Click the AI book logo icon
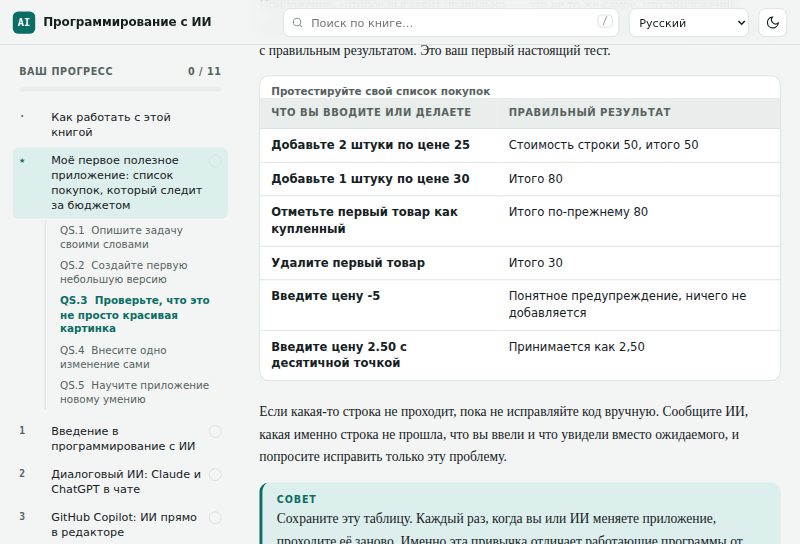This screenshot has height=544, width=800. point(24,22)
